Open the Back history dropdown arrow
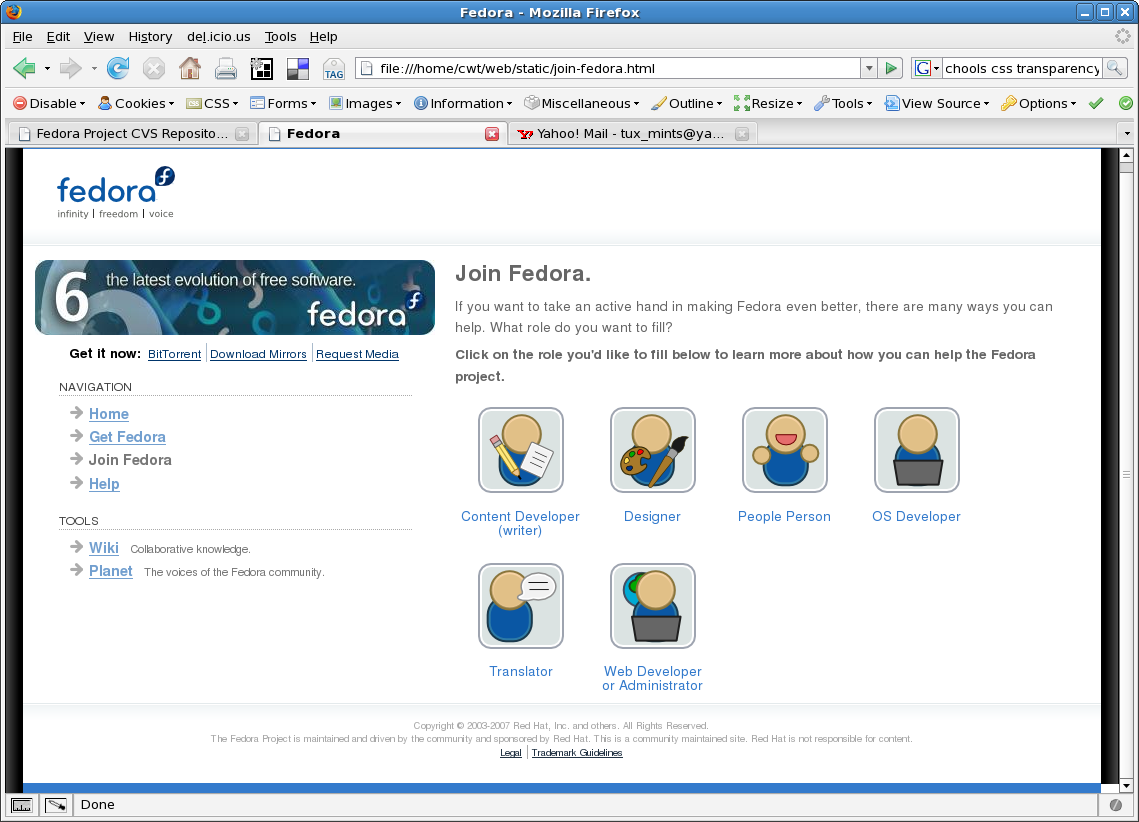 pos(47,68)
